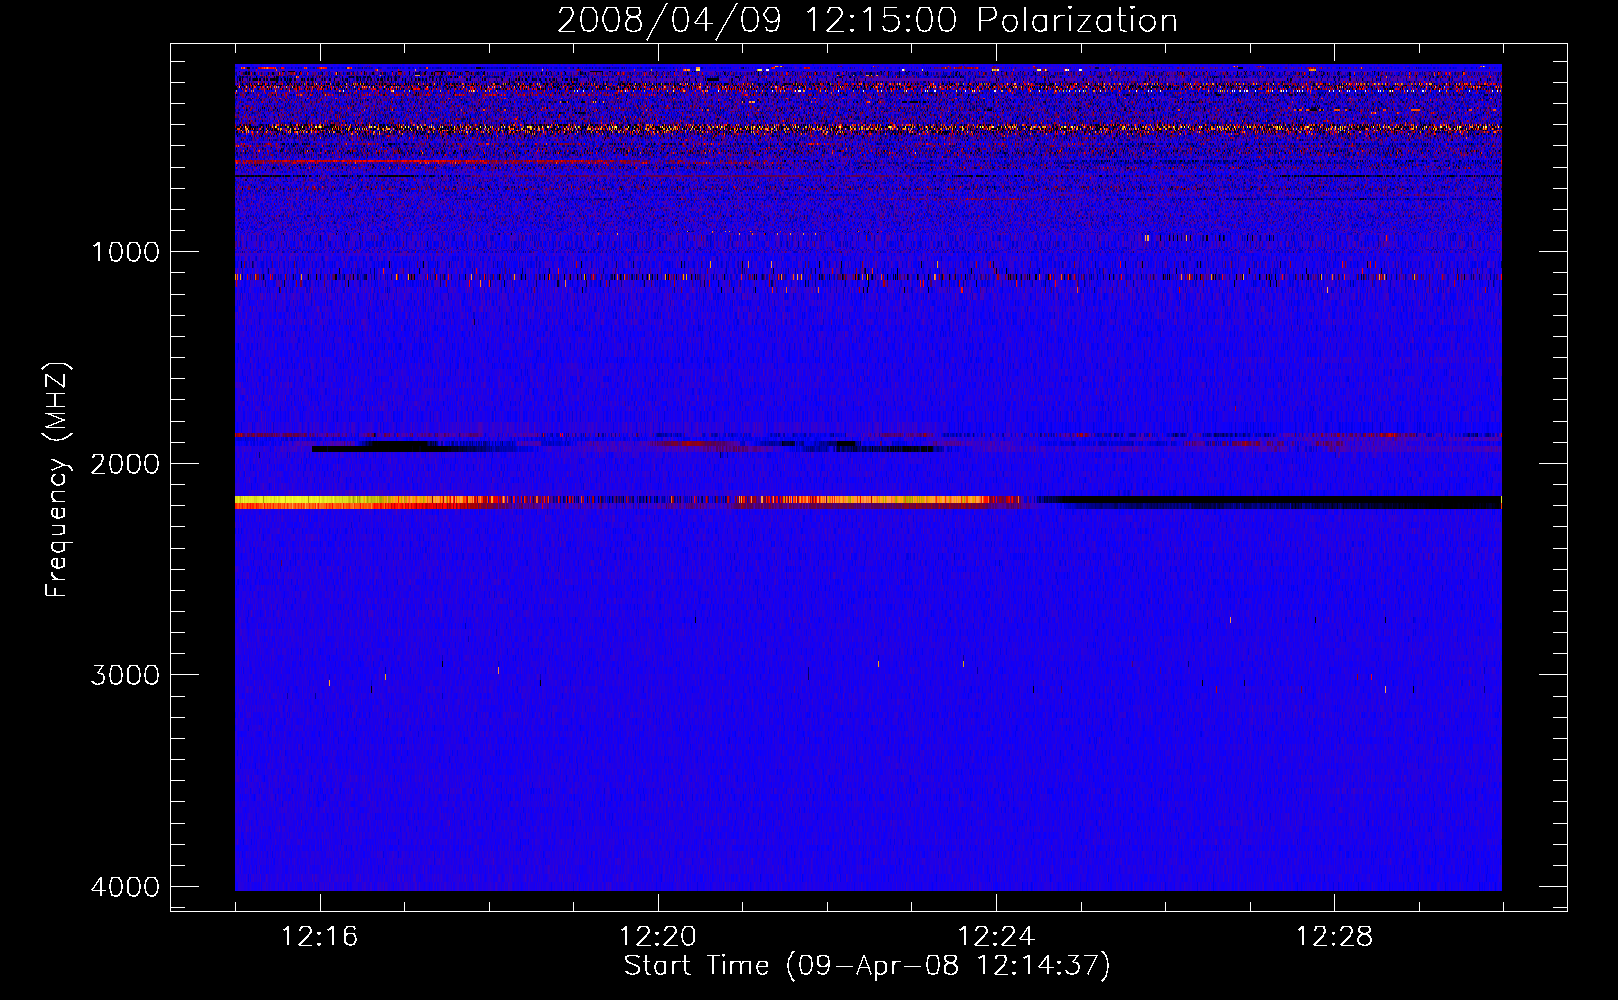Click the short black band just above 2000 MHz
Viewport: 1618px width, 1000px height.
coord(400,448)
